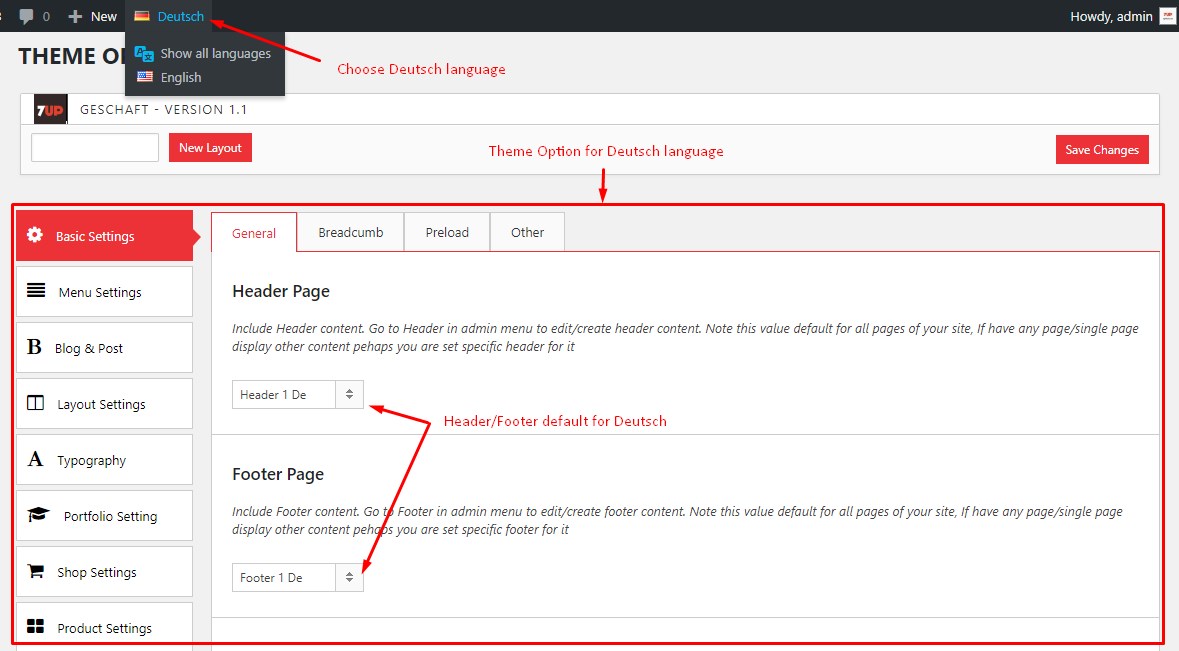Click the Product Settings grid icon

click(36, 627)
